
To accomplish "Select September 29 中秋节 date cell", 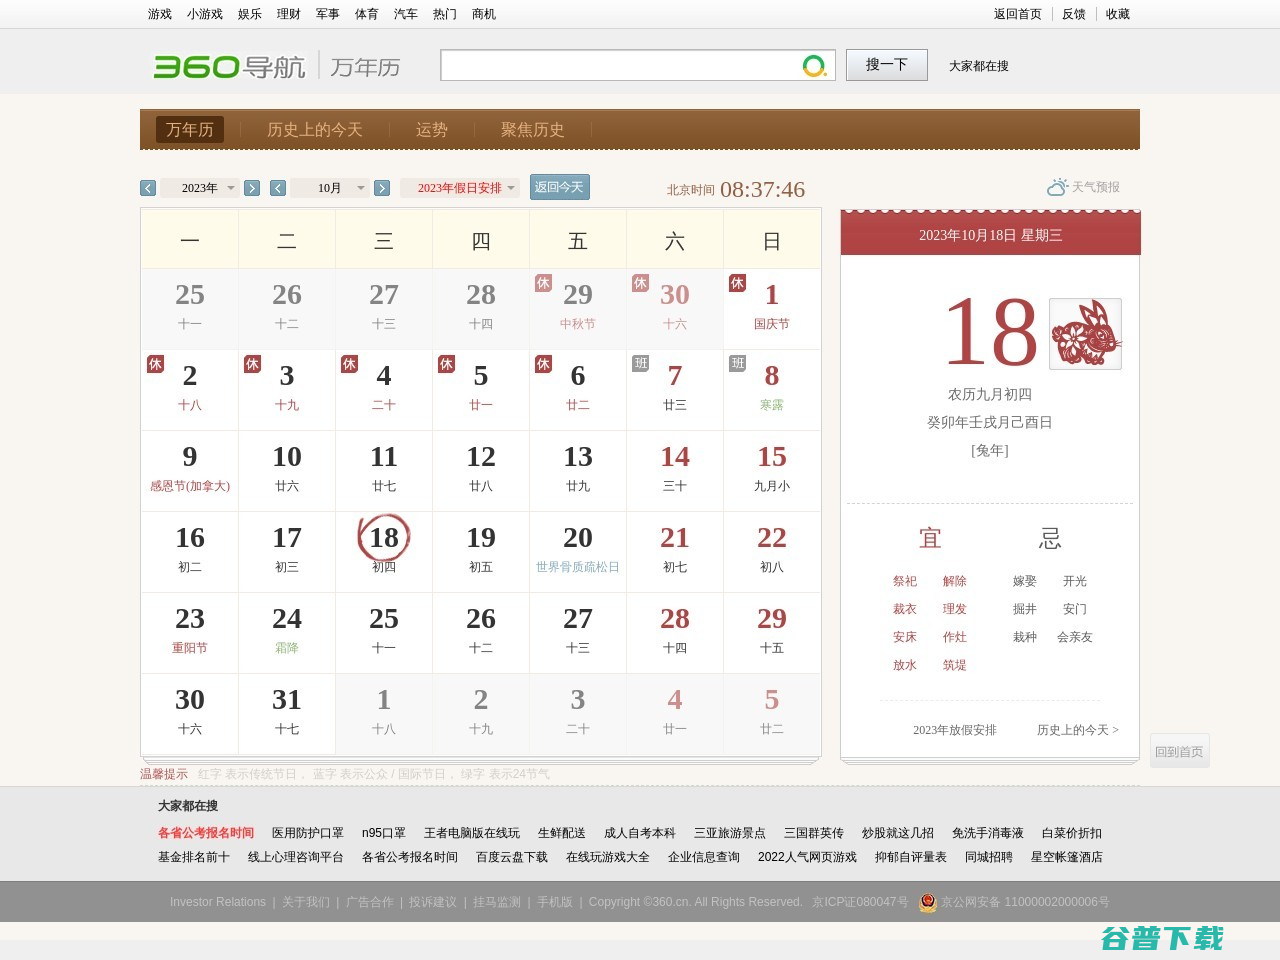I will (x=578, y=309).
